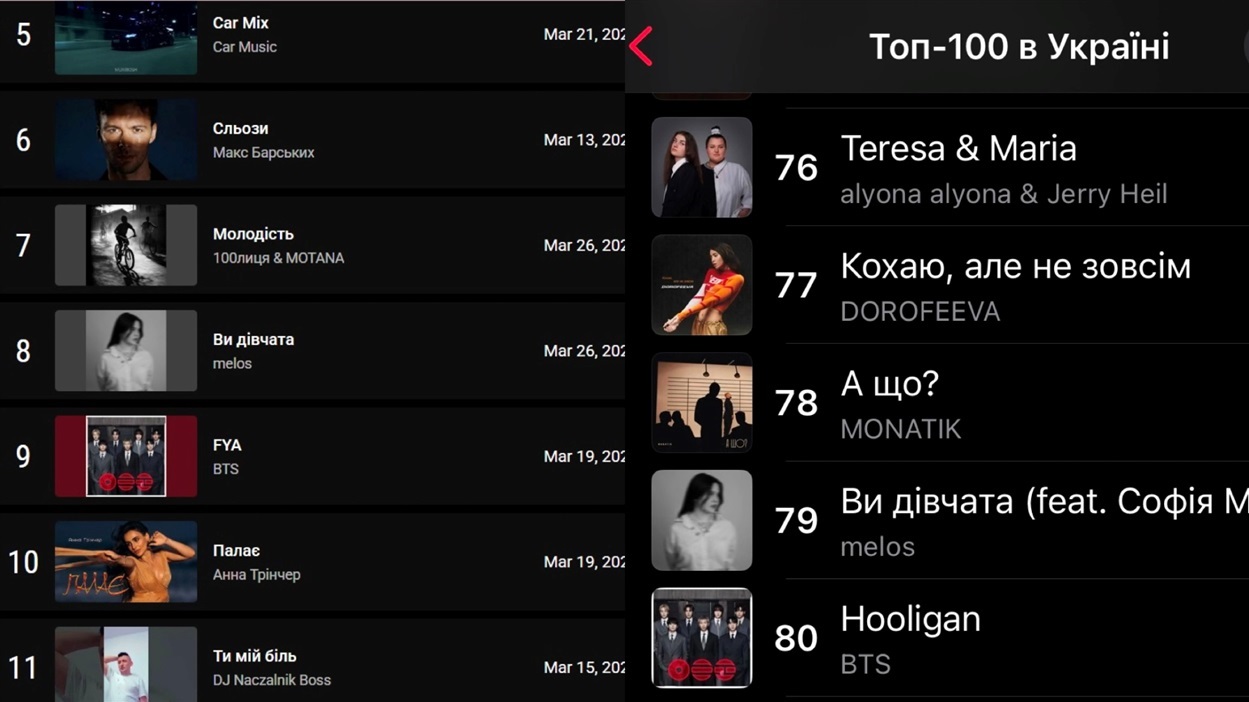
Task: Tap the Кохаю, але не зовсім artwork
Action: 701,285
